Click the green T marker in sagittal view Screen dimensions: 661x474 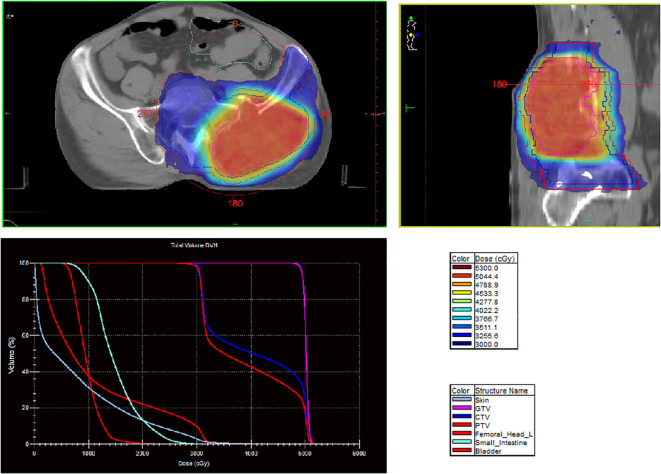tap(407, 107)
